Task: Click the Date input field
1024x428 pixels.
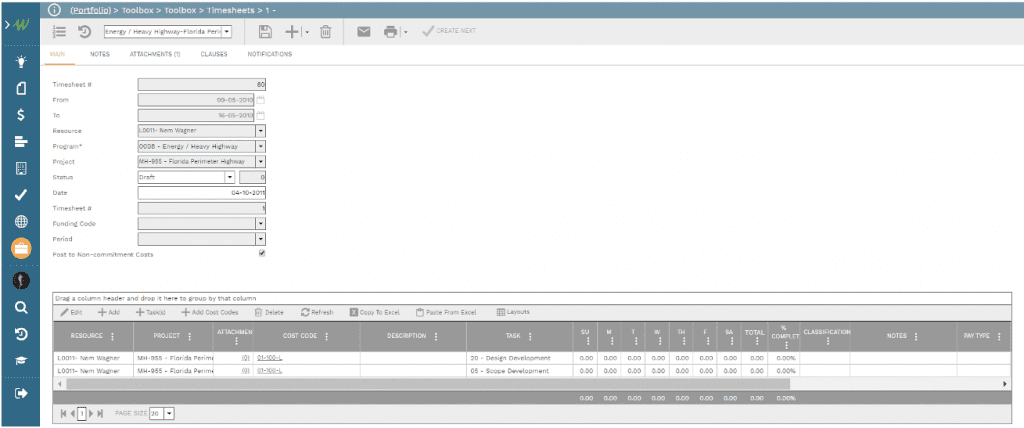Action: tap(201, 193)
